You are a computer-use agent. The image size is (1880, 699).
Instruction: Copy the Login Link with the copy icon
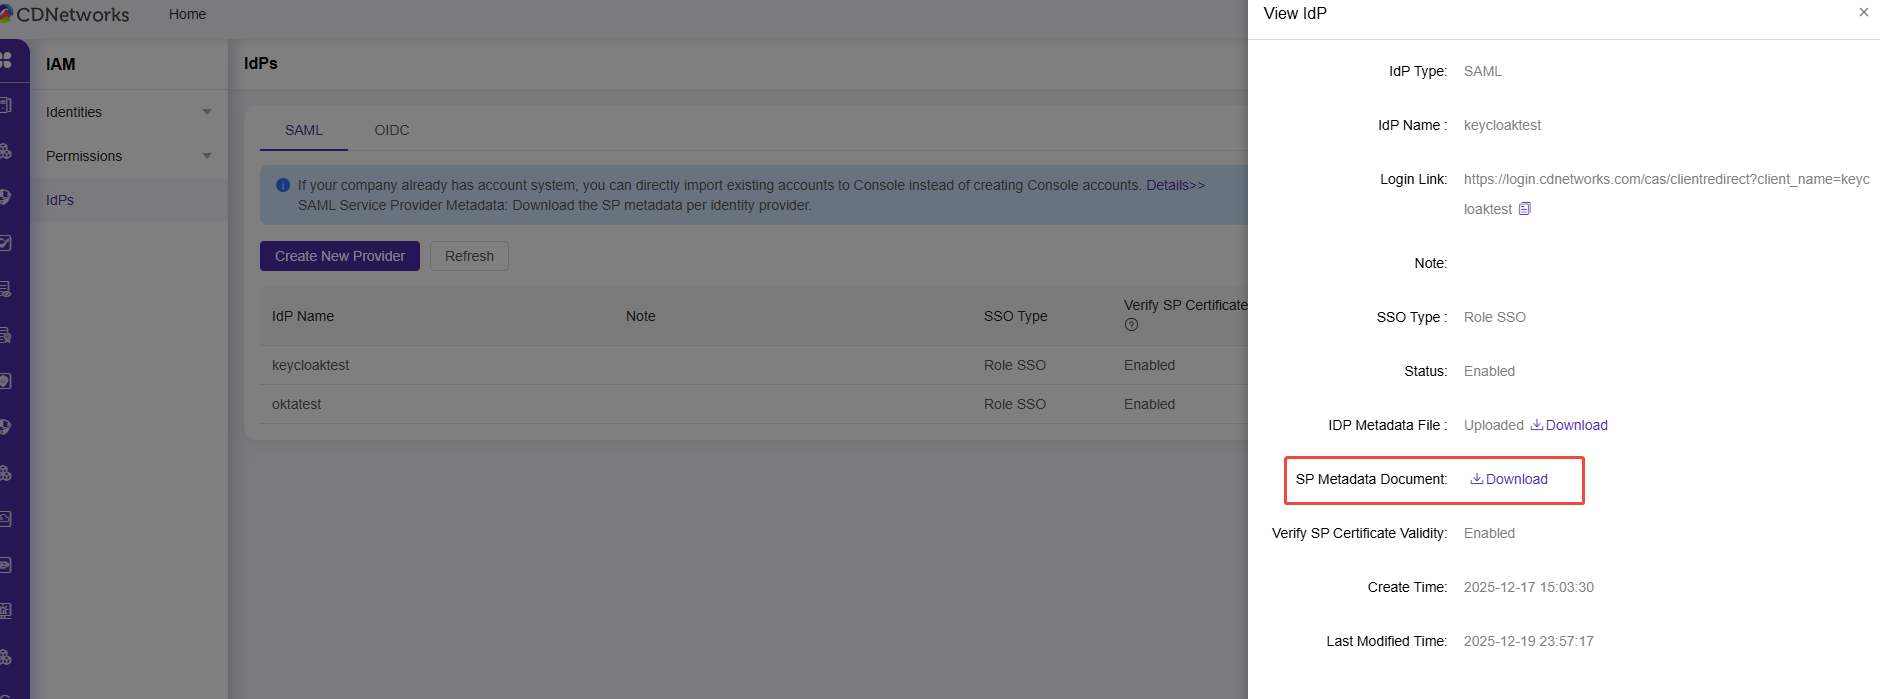click(x=1525, y=209)
